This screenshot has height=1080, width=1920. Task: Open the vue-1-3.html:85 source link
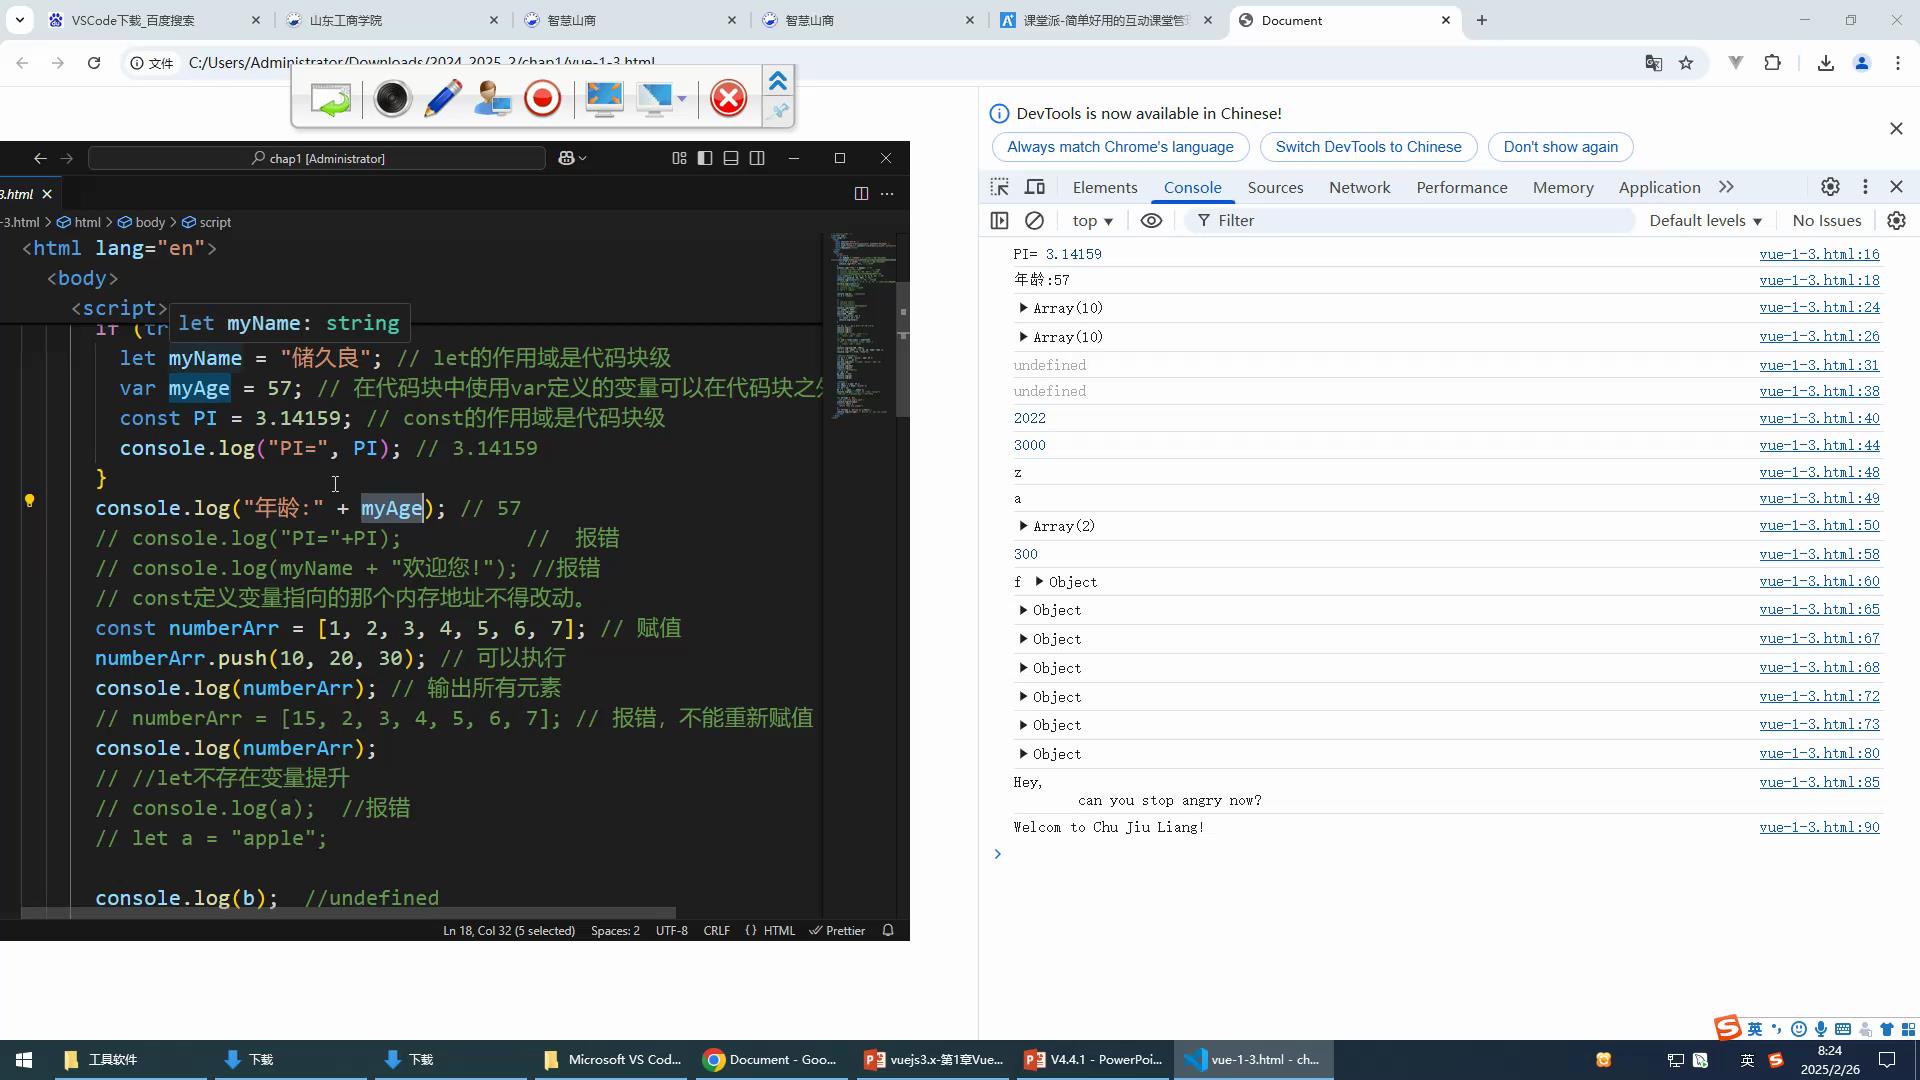click(1819, 782)
